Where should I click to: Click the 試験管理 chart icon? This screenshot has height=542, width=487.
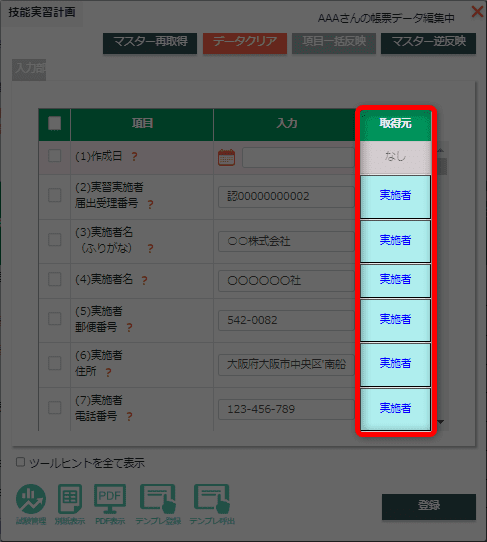point(31,499)
